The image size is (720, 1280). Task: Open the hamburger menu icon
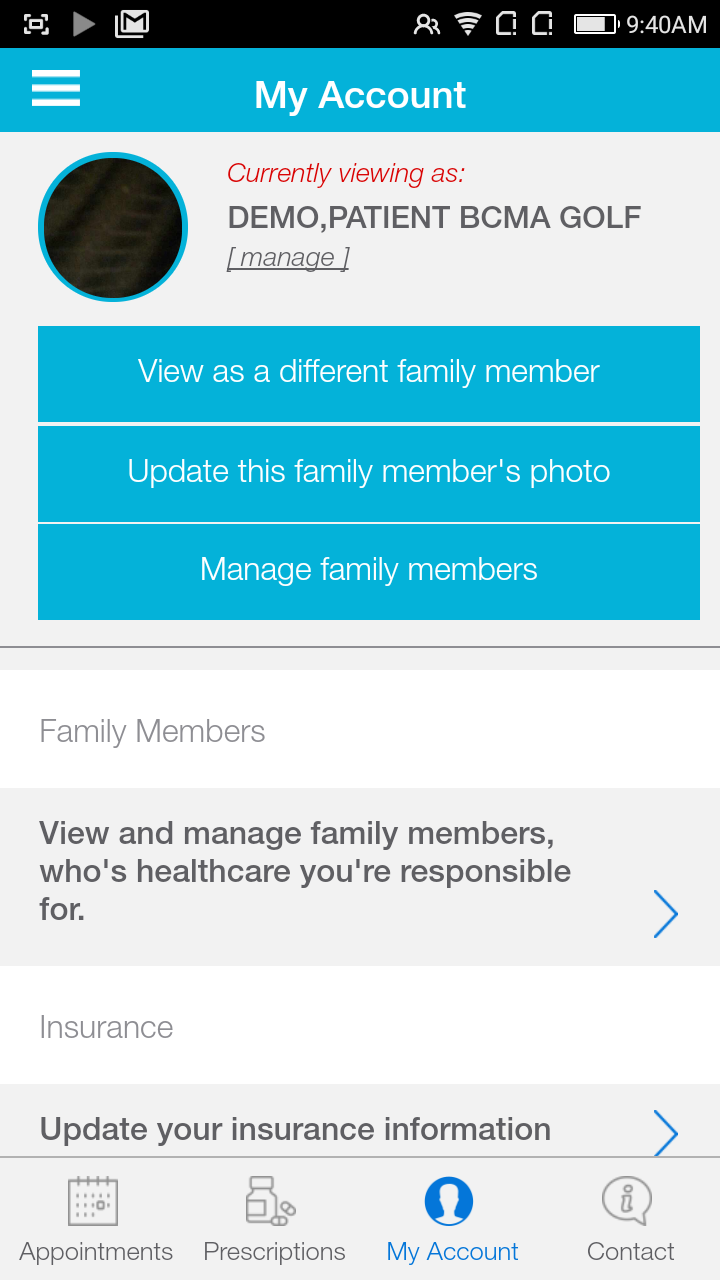(56, 89)
